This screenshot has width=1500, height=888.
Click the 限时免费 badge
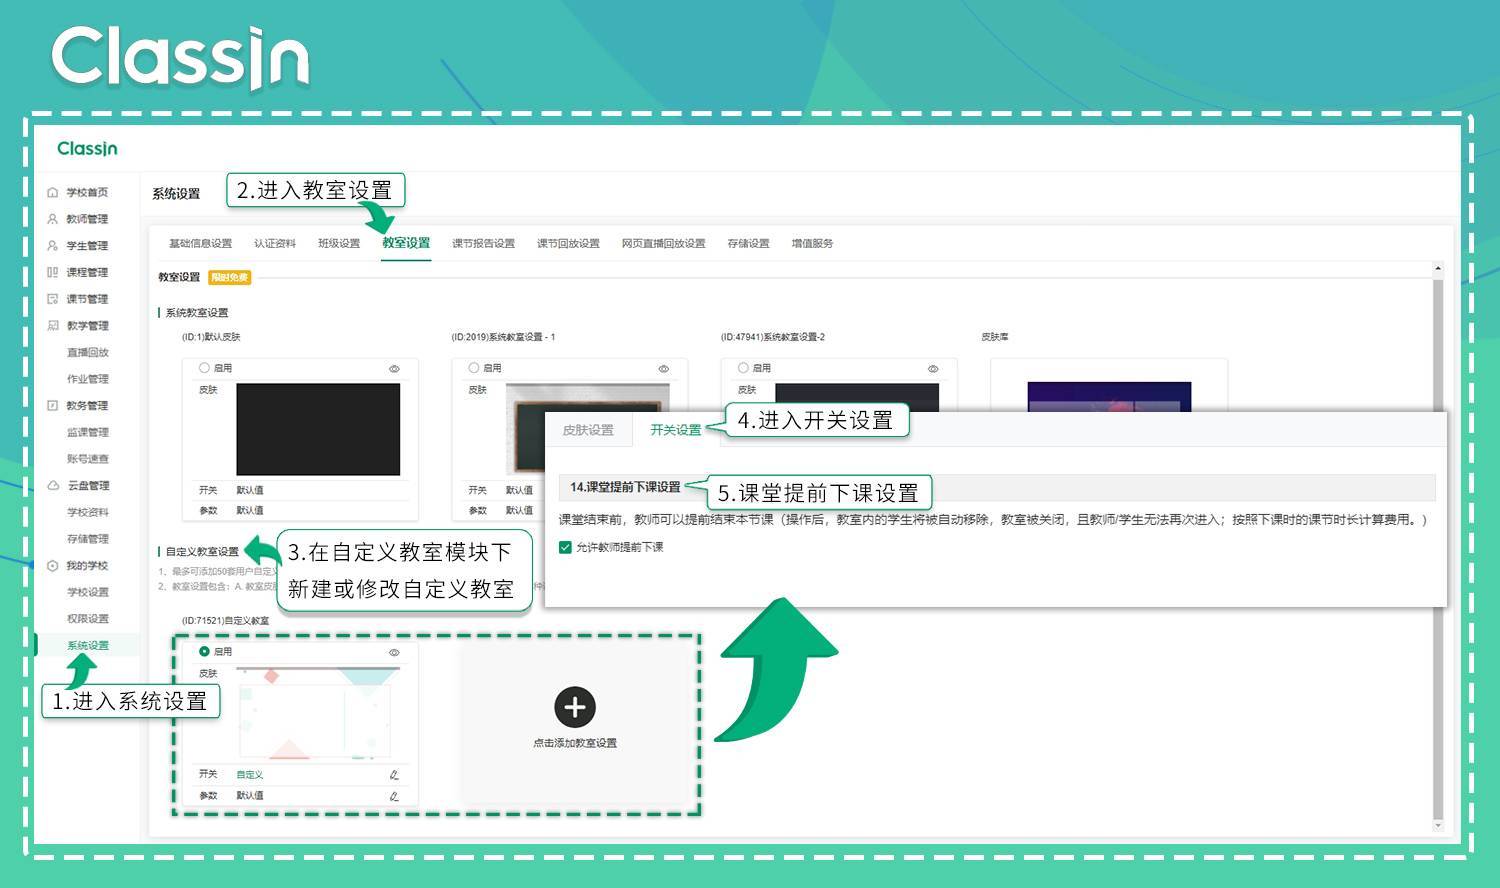(230, 277)
